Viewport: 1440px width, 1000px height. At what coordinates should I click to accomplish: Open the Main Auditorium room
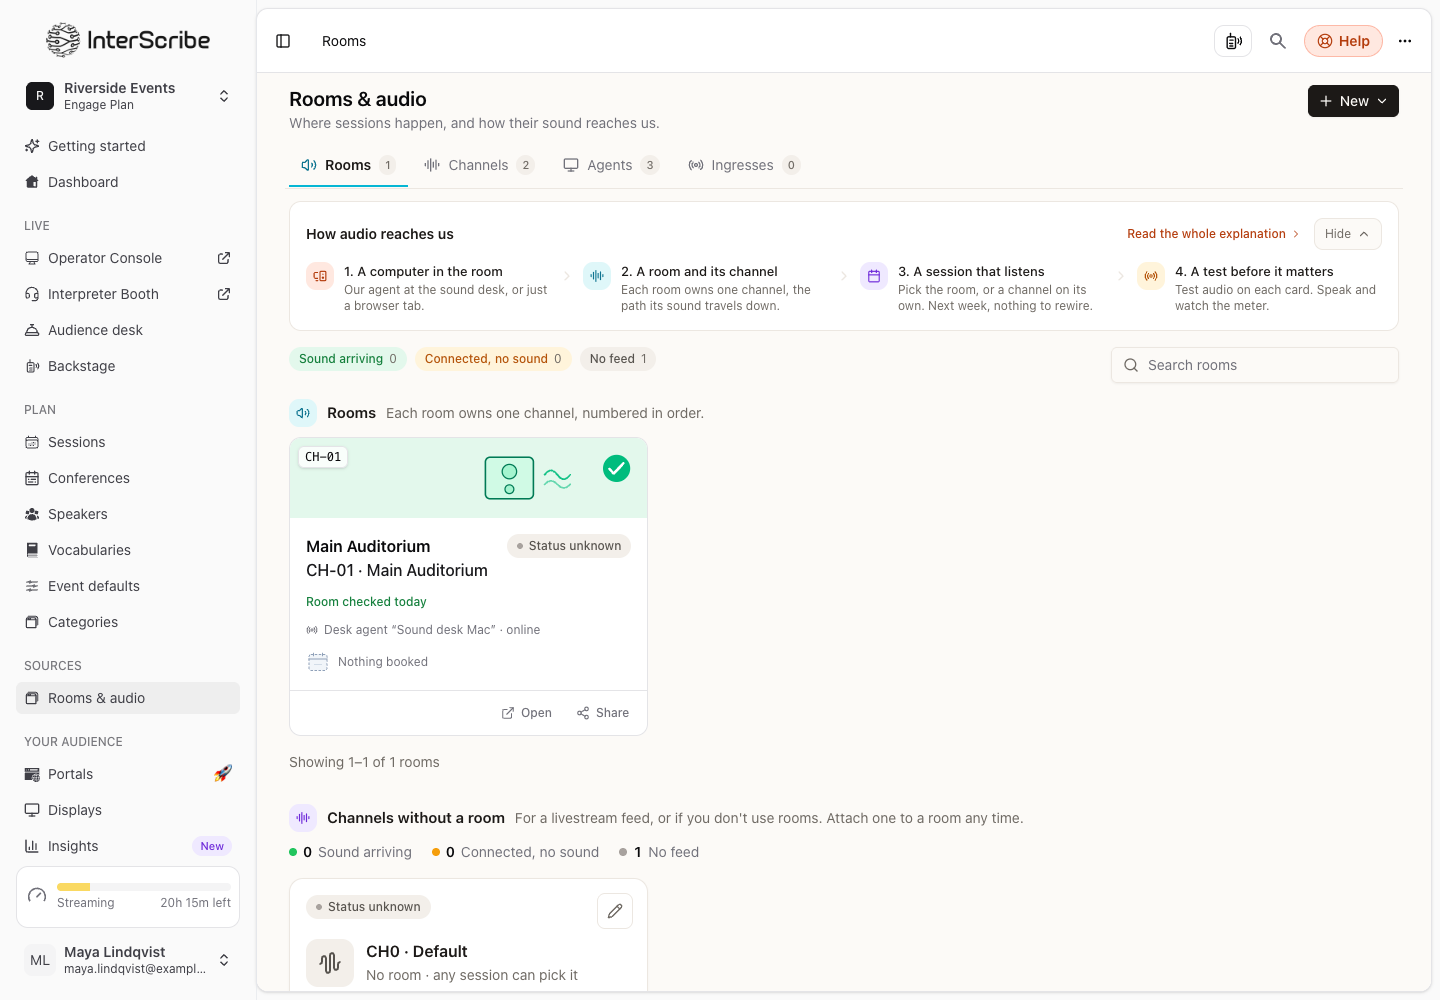point(527,713)
